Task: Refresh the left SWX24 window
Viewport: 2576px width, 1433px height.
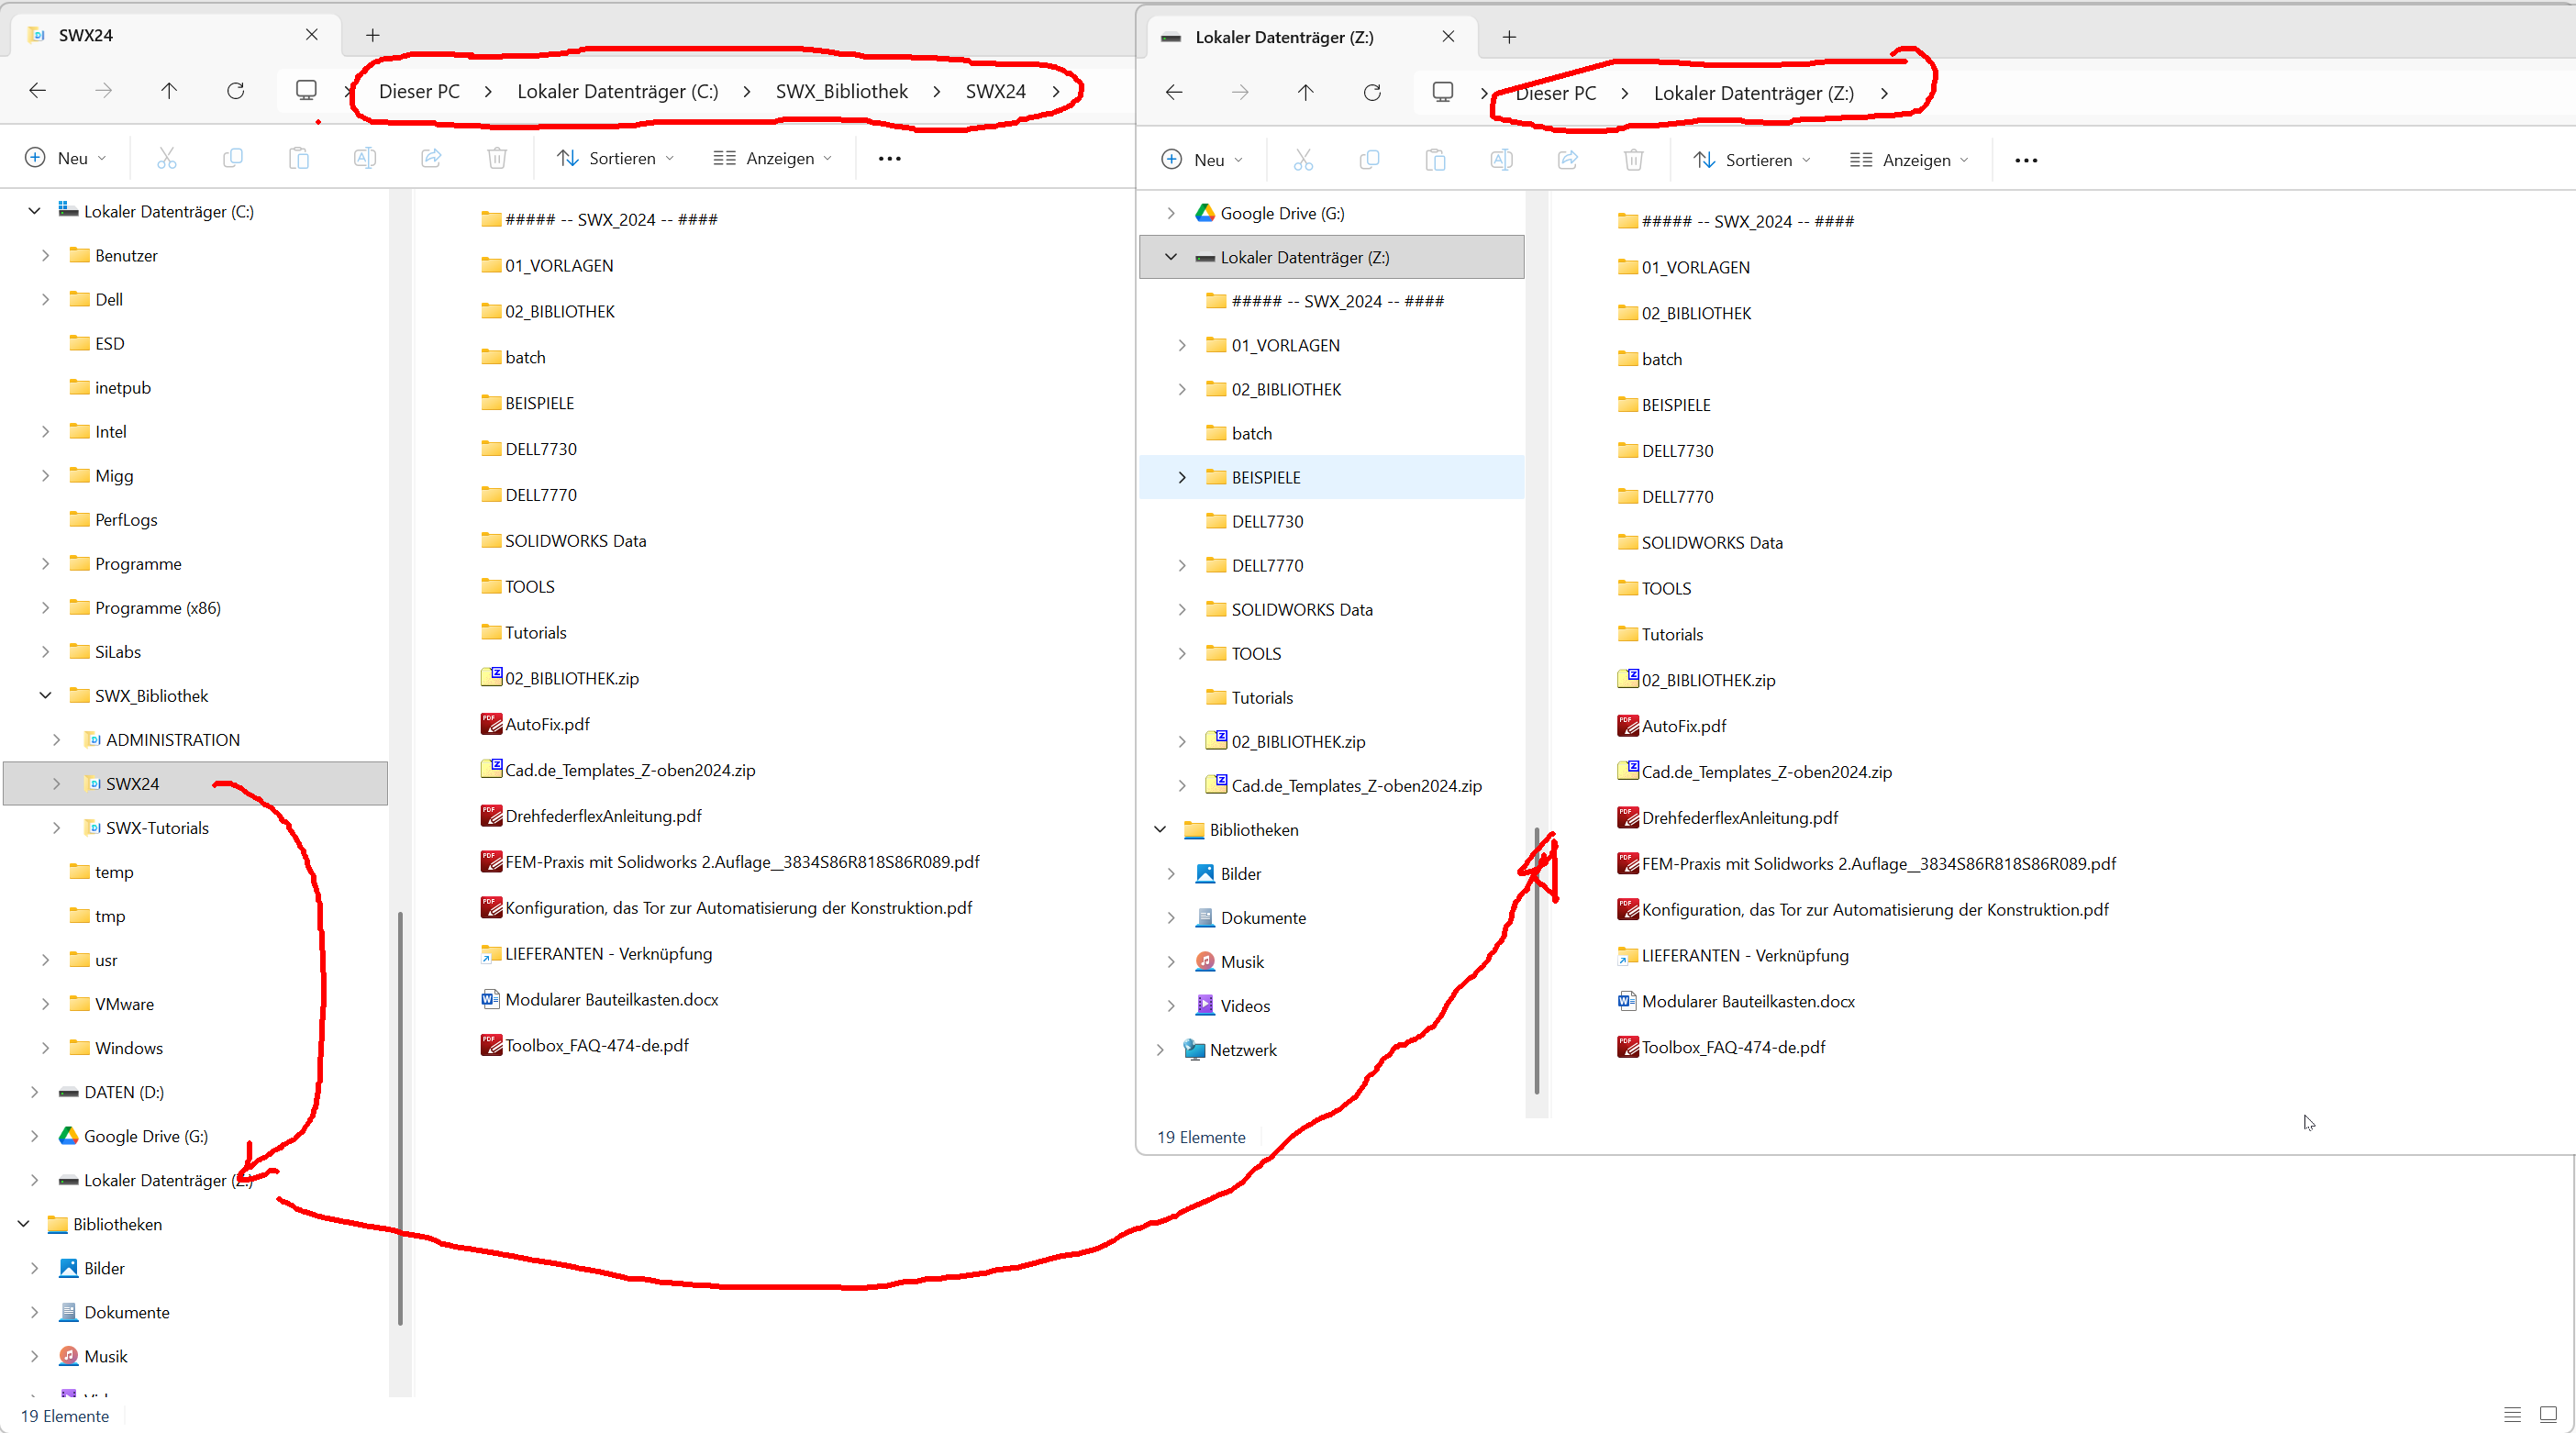Action: point(236,91)
